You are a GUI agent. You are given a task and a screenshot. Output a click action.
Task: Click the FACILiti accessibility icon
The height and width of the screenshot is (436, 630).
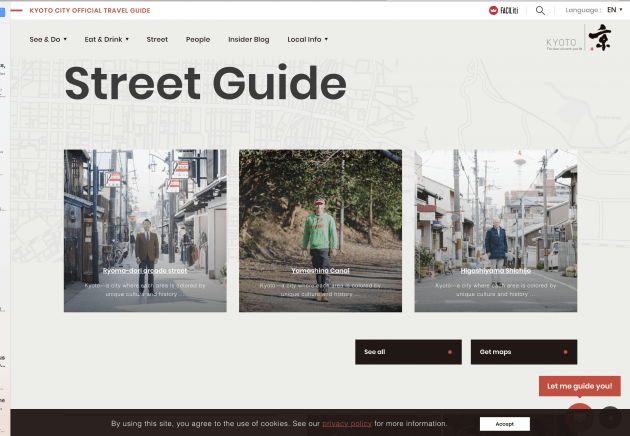[503, 10]
